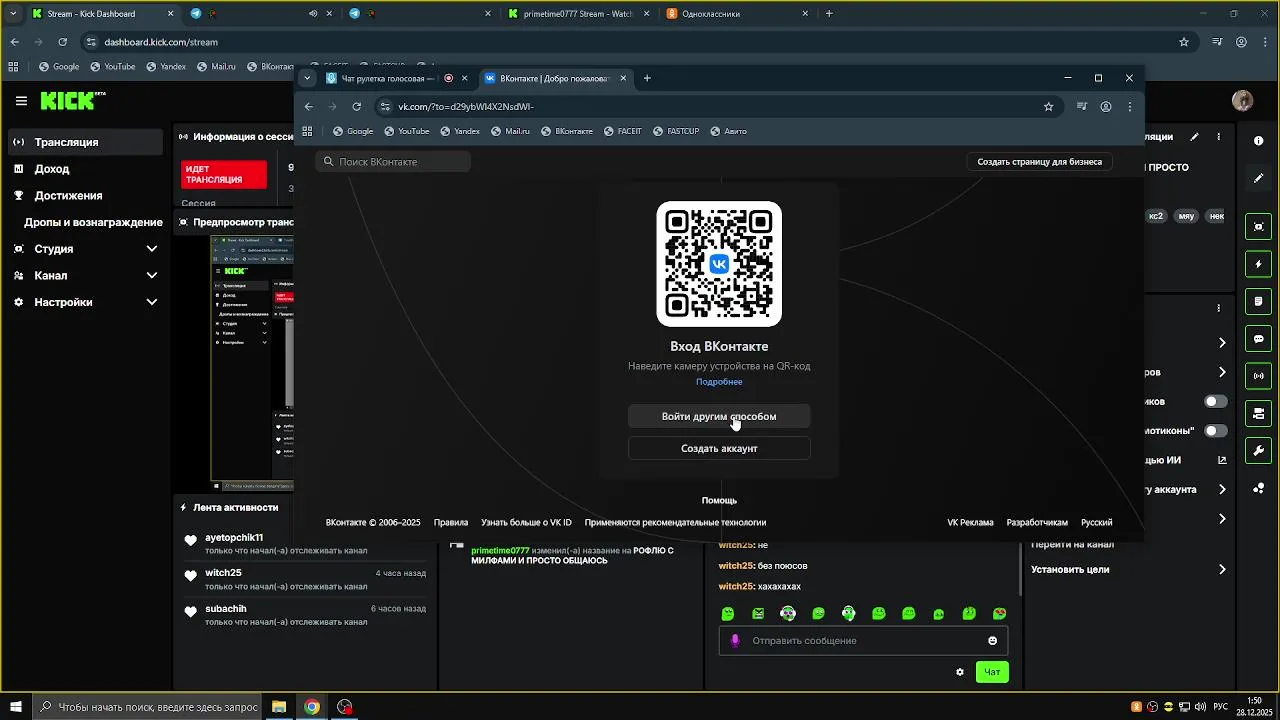The height and width of the screenshot is (720, 1280).
Task: Click the Русский language link in the VK footer
Action: 1097,522
